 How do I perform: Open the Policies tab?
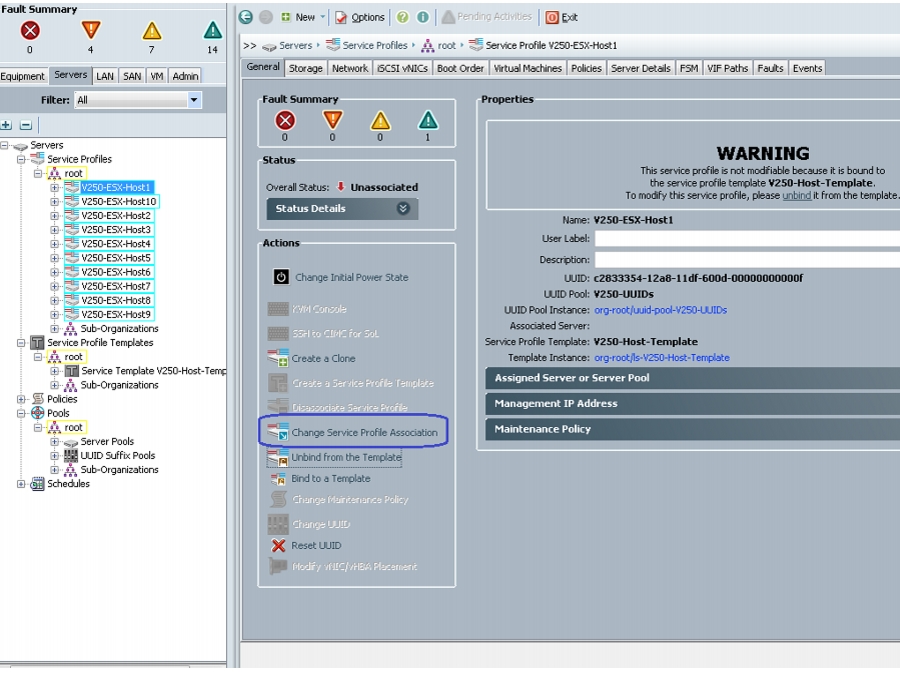[586, 68]
